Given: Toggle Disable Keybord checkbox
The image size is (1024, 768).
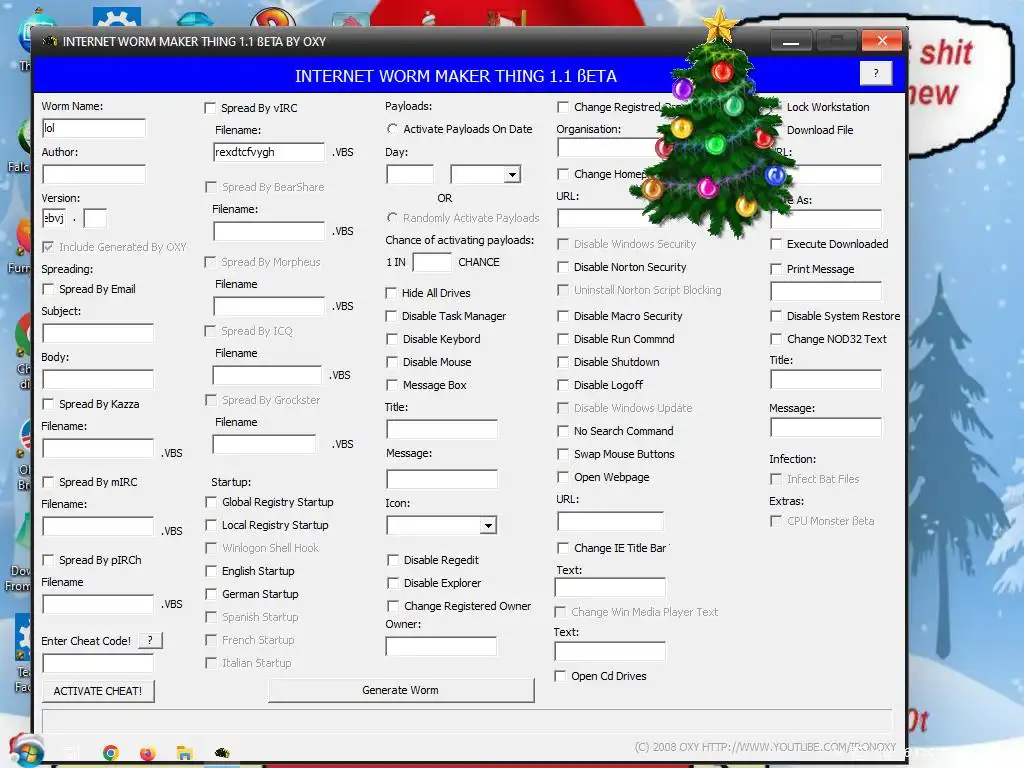Looking at the screenshot, I should tap(392, 339).
